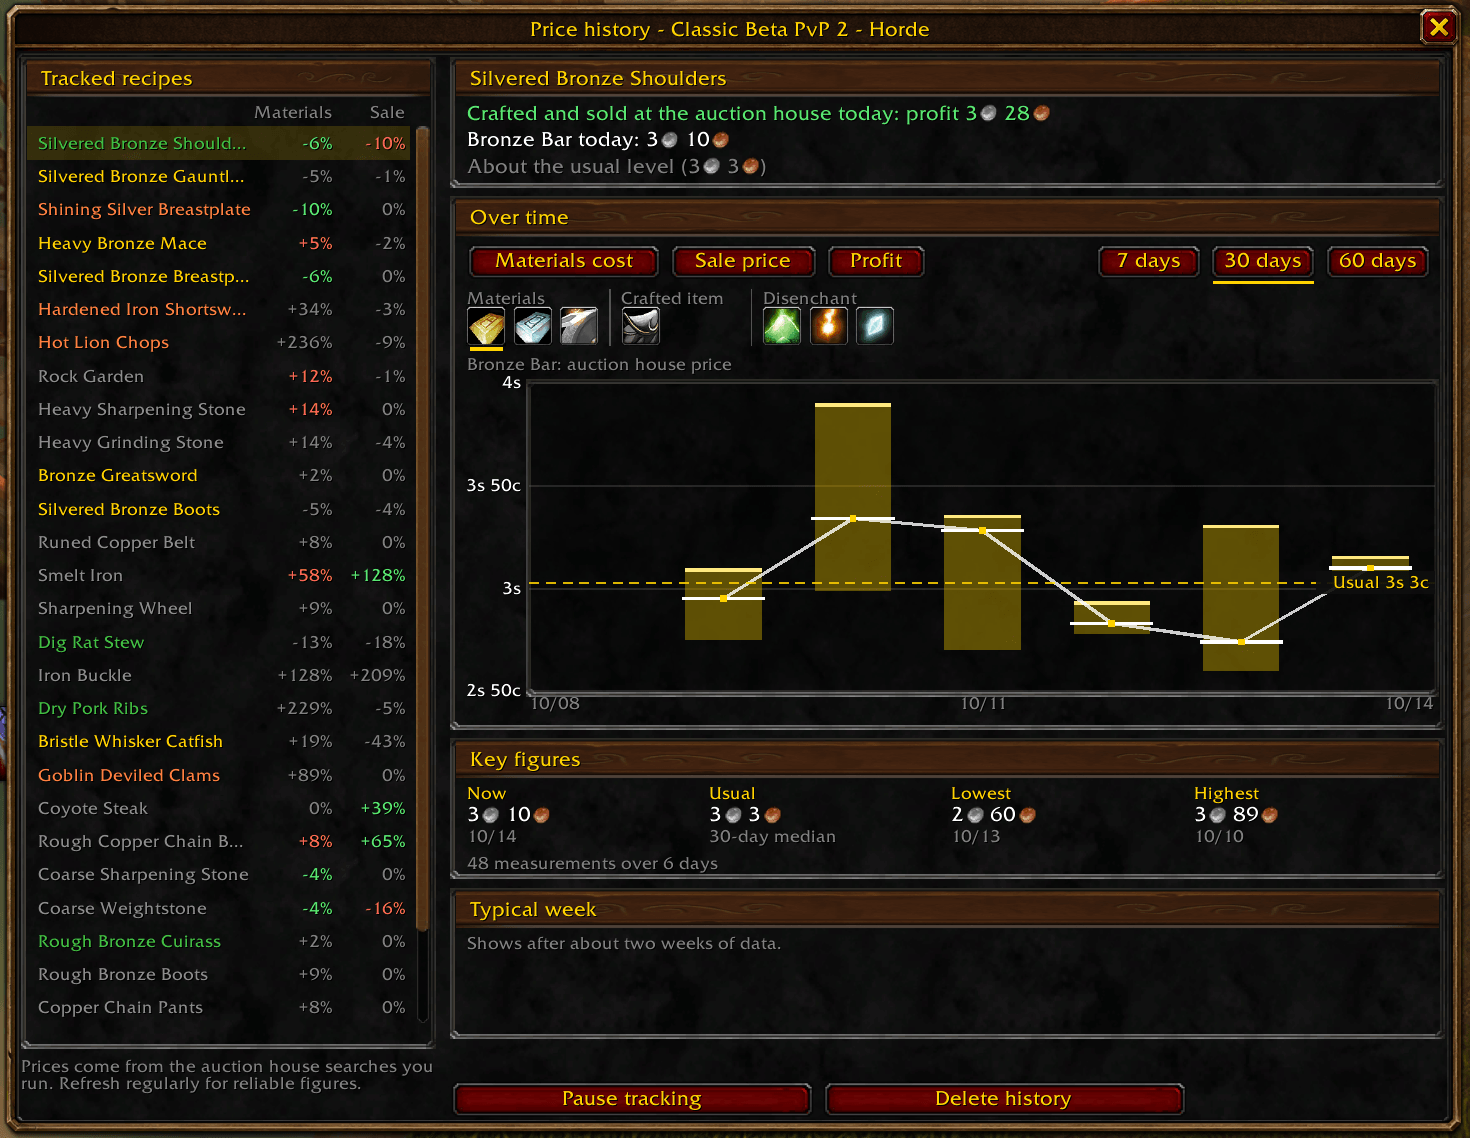Click the Highest key figure 3s 89c
The image size is (1470, 1138).
[x=1236, y=814]
